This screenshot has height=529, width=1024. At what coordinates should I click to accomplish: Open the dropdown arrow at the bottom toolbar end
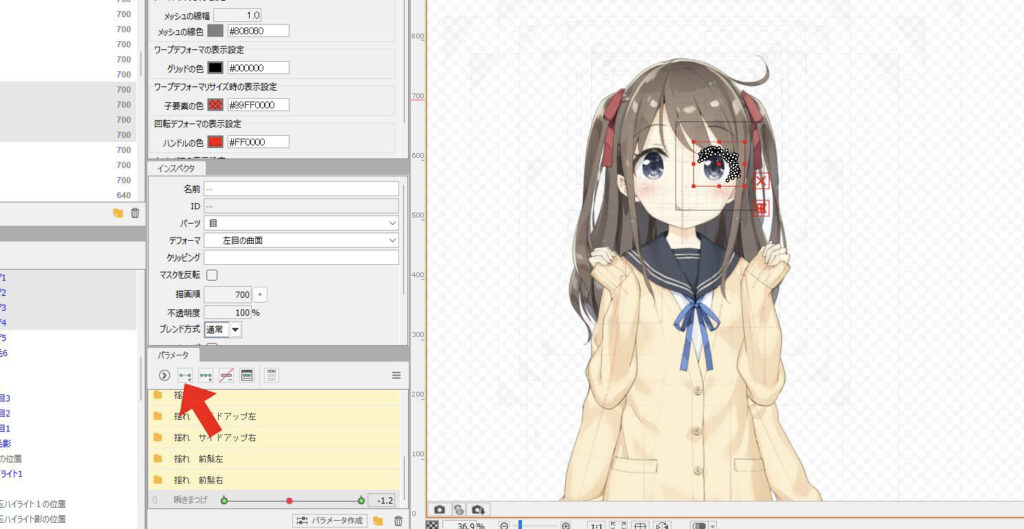[x=712, y=526]
